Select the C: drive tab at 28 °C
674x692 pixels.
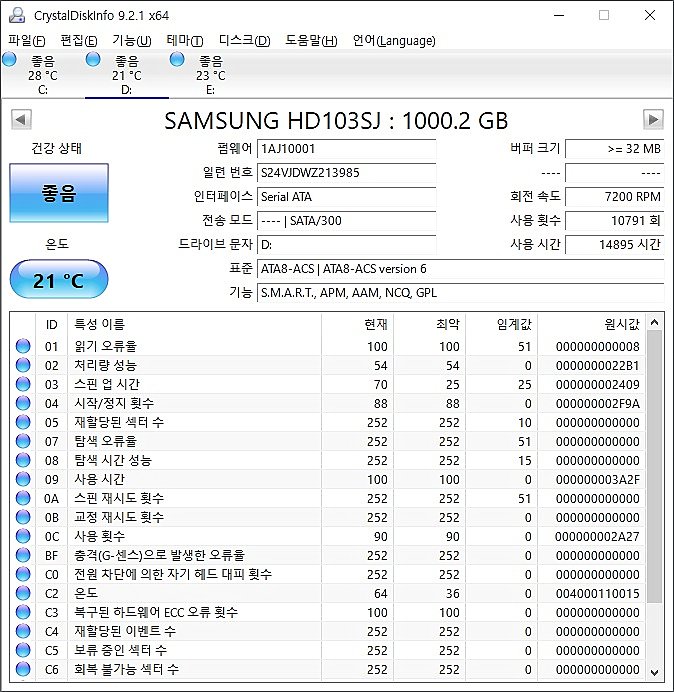click(42, 75)
